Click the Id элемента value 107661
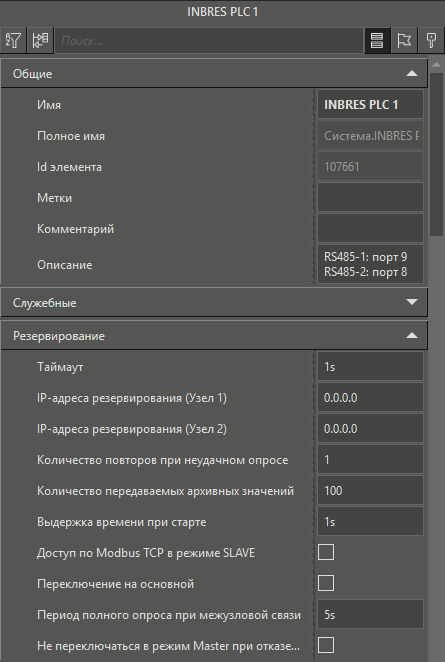445x662 pixels. [x=370, y=166]
